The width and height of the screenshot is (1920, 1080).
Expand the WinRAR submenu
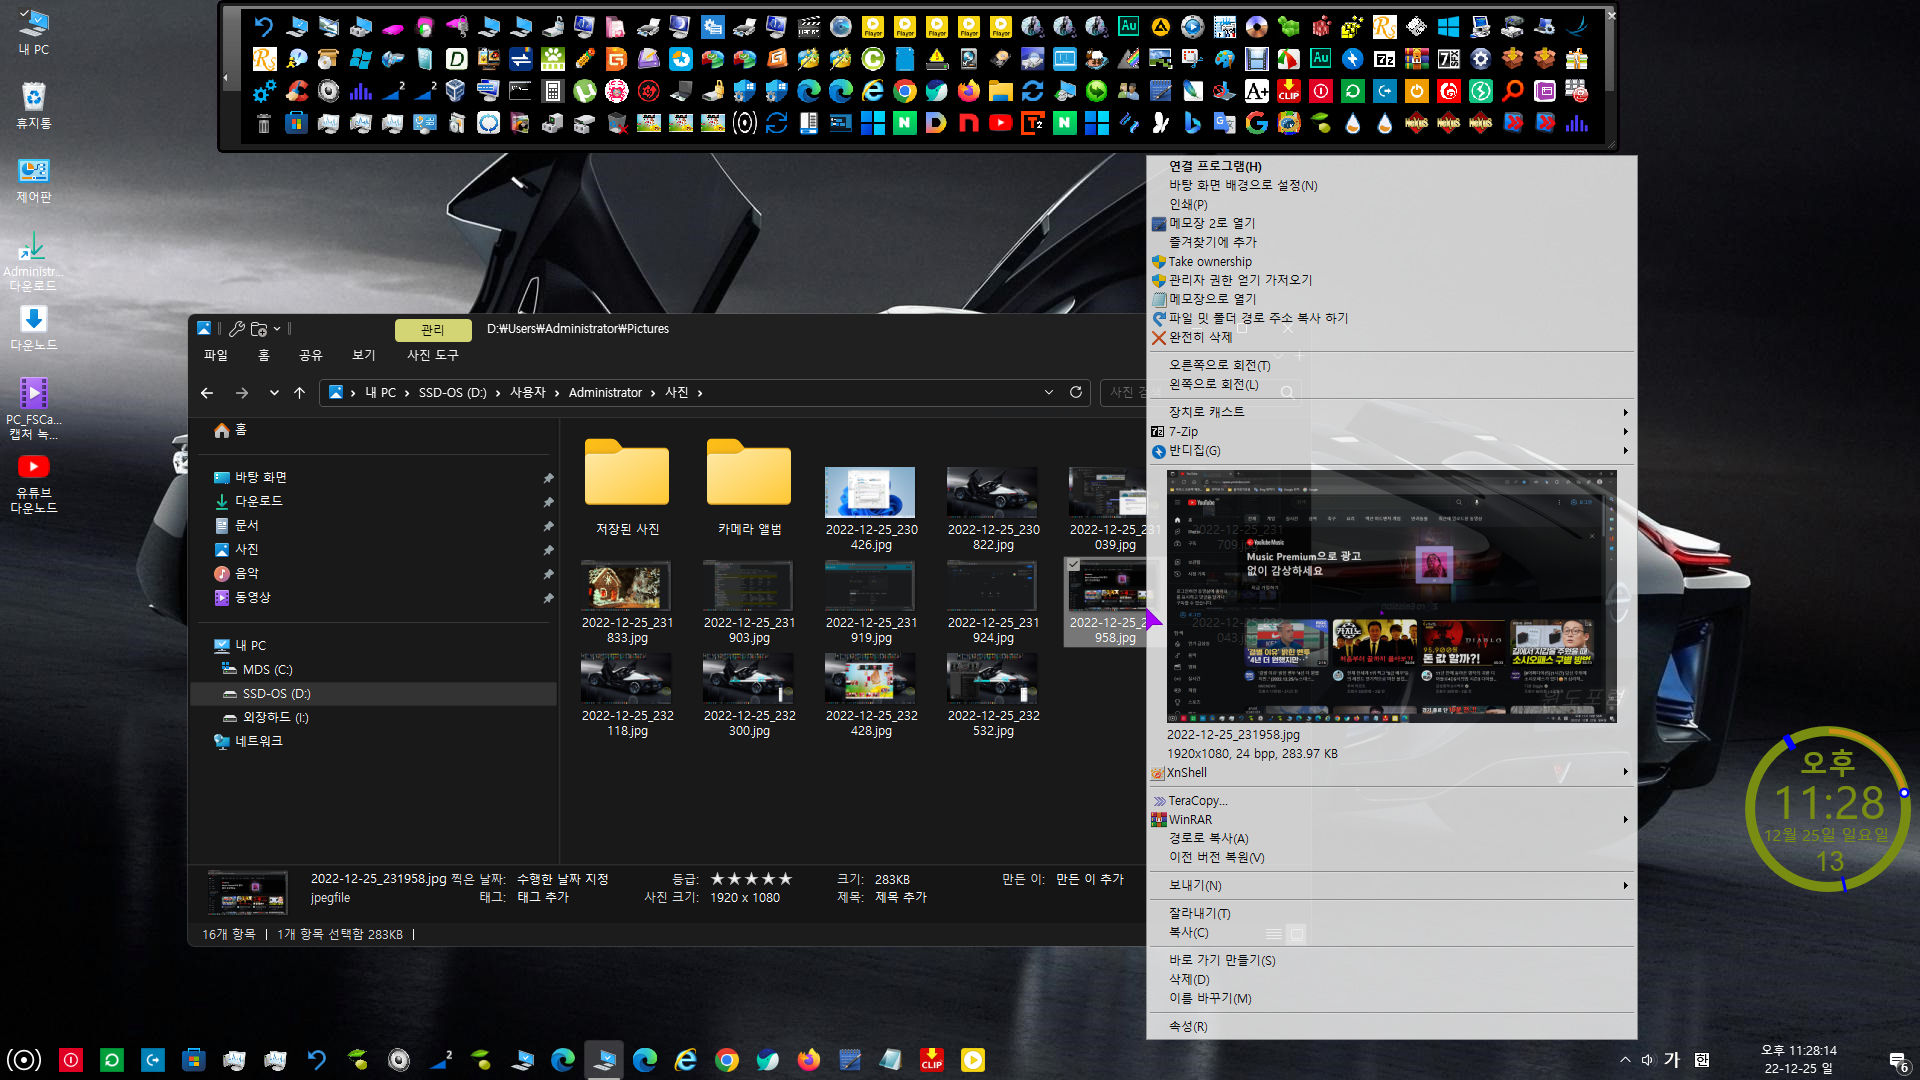coord(1391,820)
